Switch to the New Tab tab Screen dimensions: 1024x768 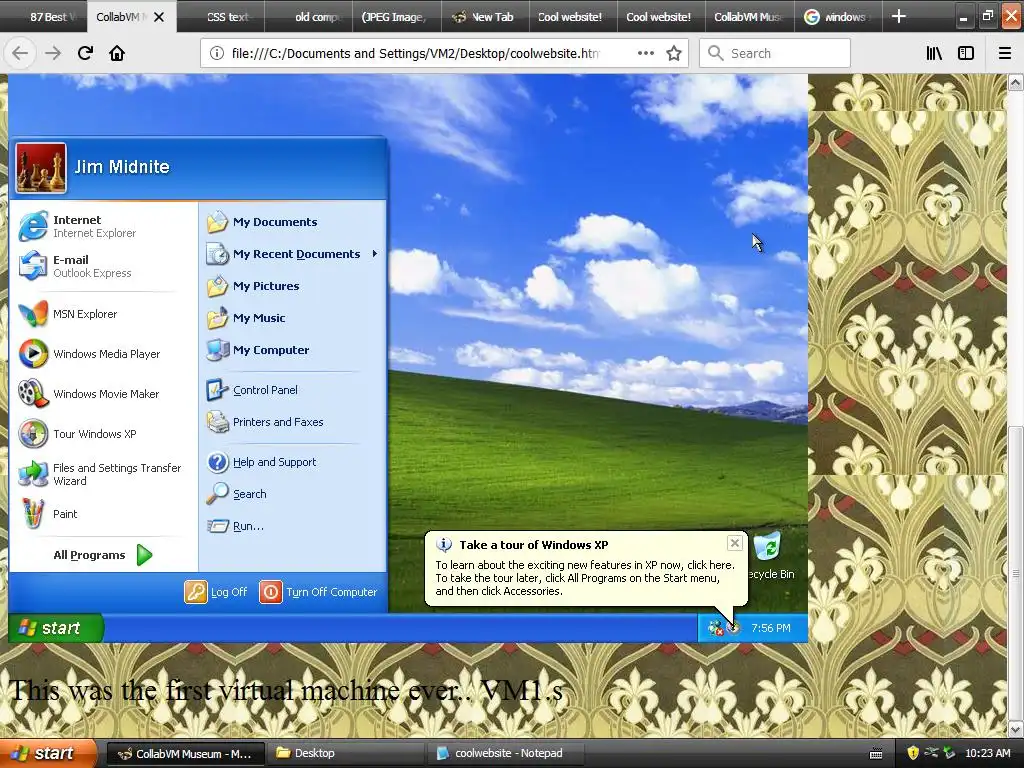point(485,17)
